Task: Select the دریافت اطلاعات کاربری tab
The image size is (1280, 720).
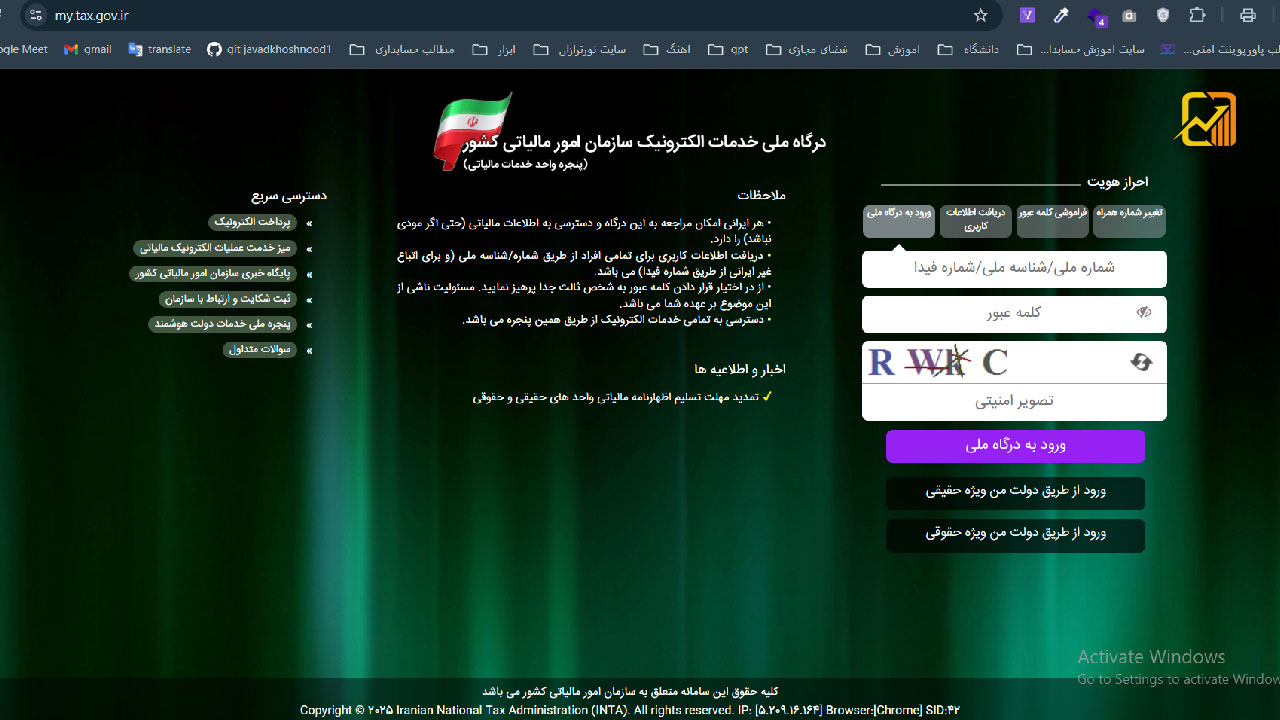Action: [975, 221]
